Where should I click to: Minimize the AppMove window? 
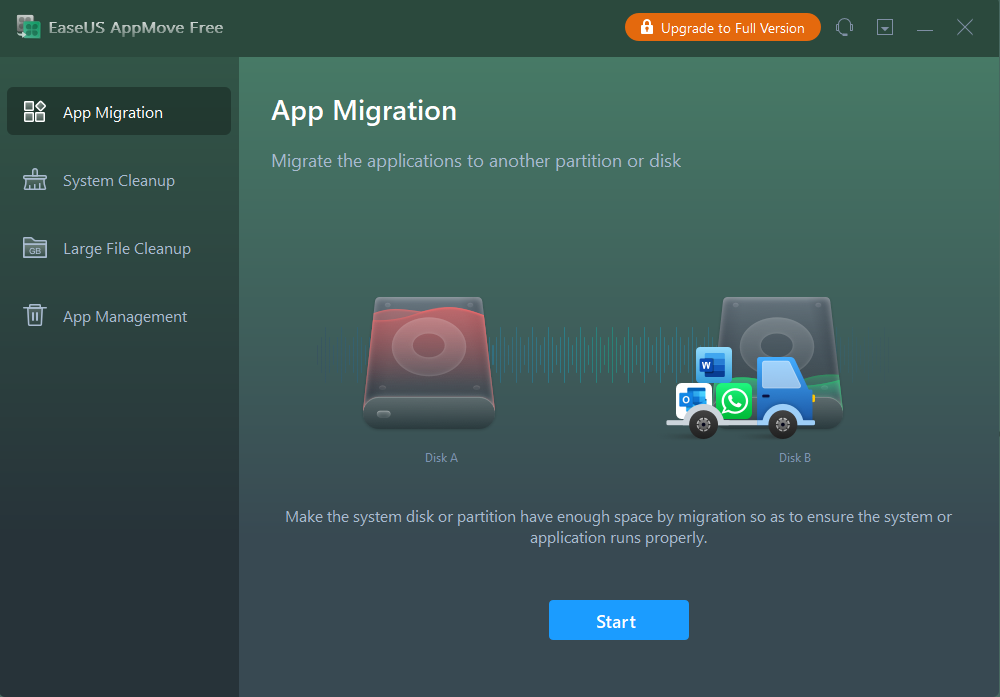[925, 28]
